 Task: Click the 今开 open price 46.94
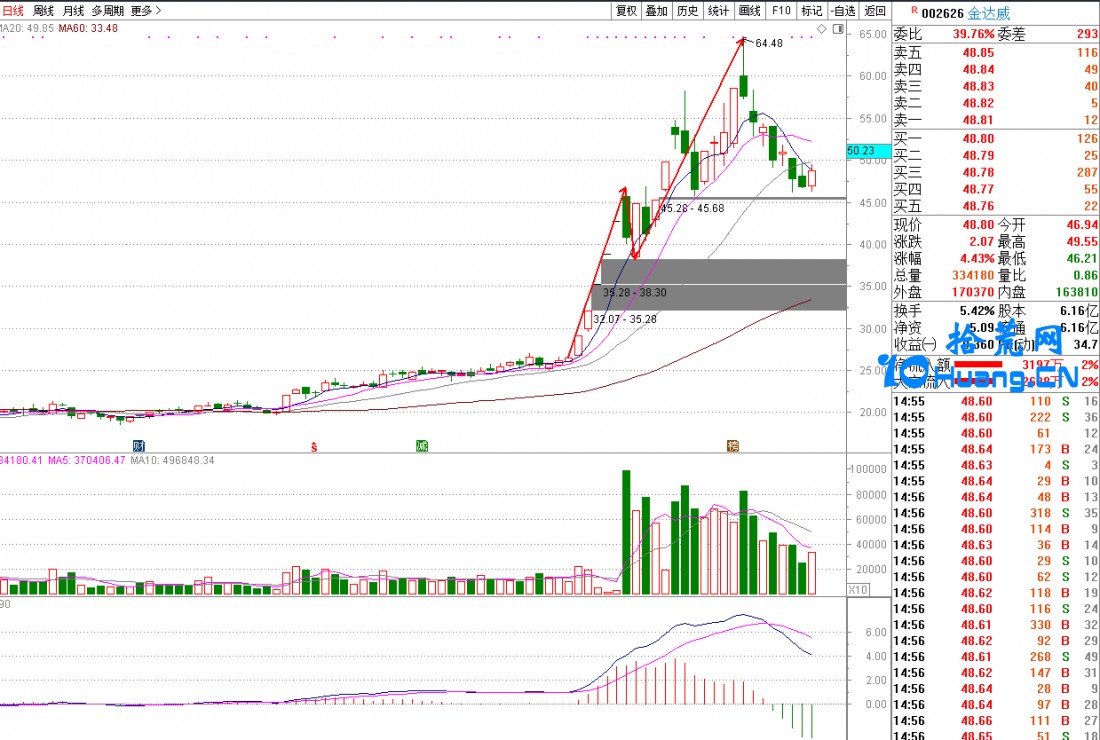(x=1082, y=225)
